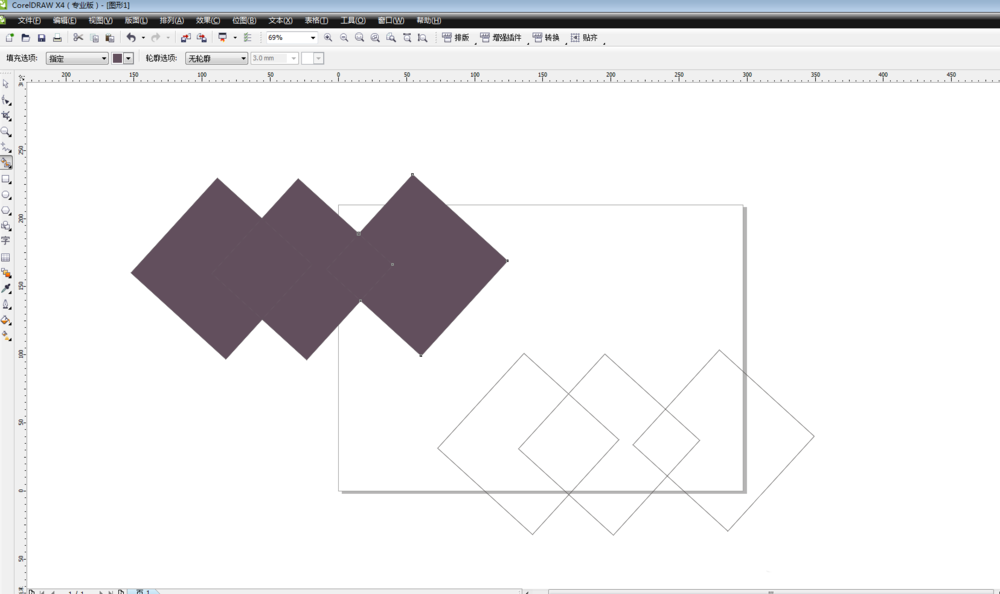Open the 文件(F) menu
The height and width of the screenshot is (594, 1000).
point(29,20)
